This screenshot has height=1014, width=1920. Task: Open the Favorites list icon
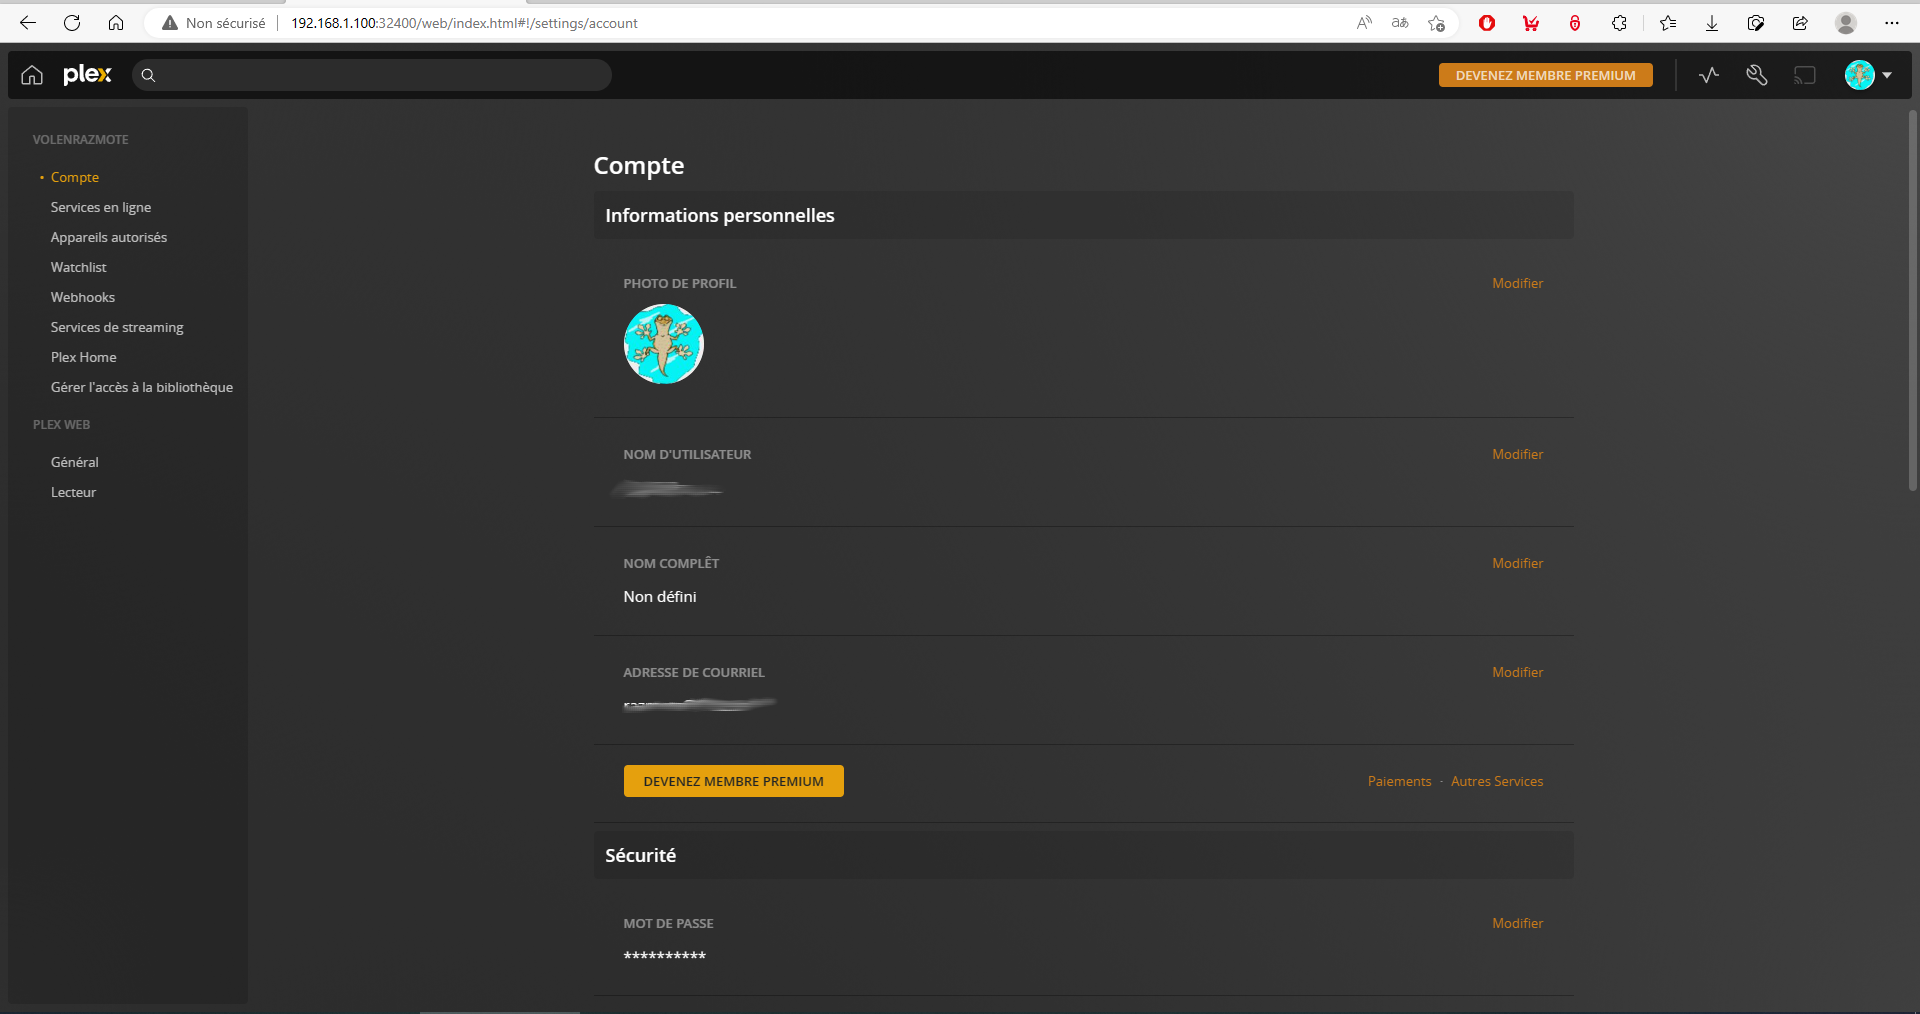1668,23
